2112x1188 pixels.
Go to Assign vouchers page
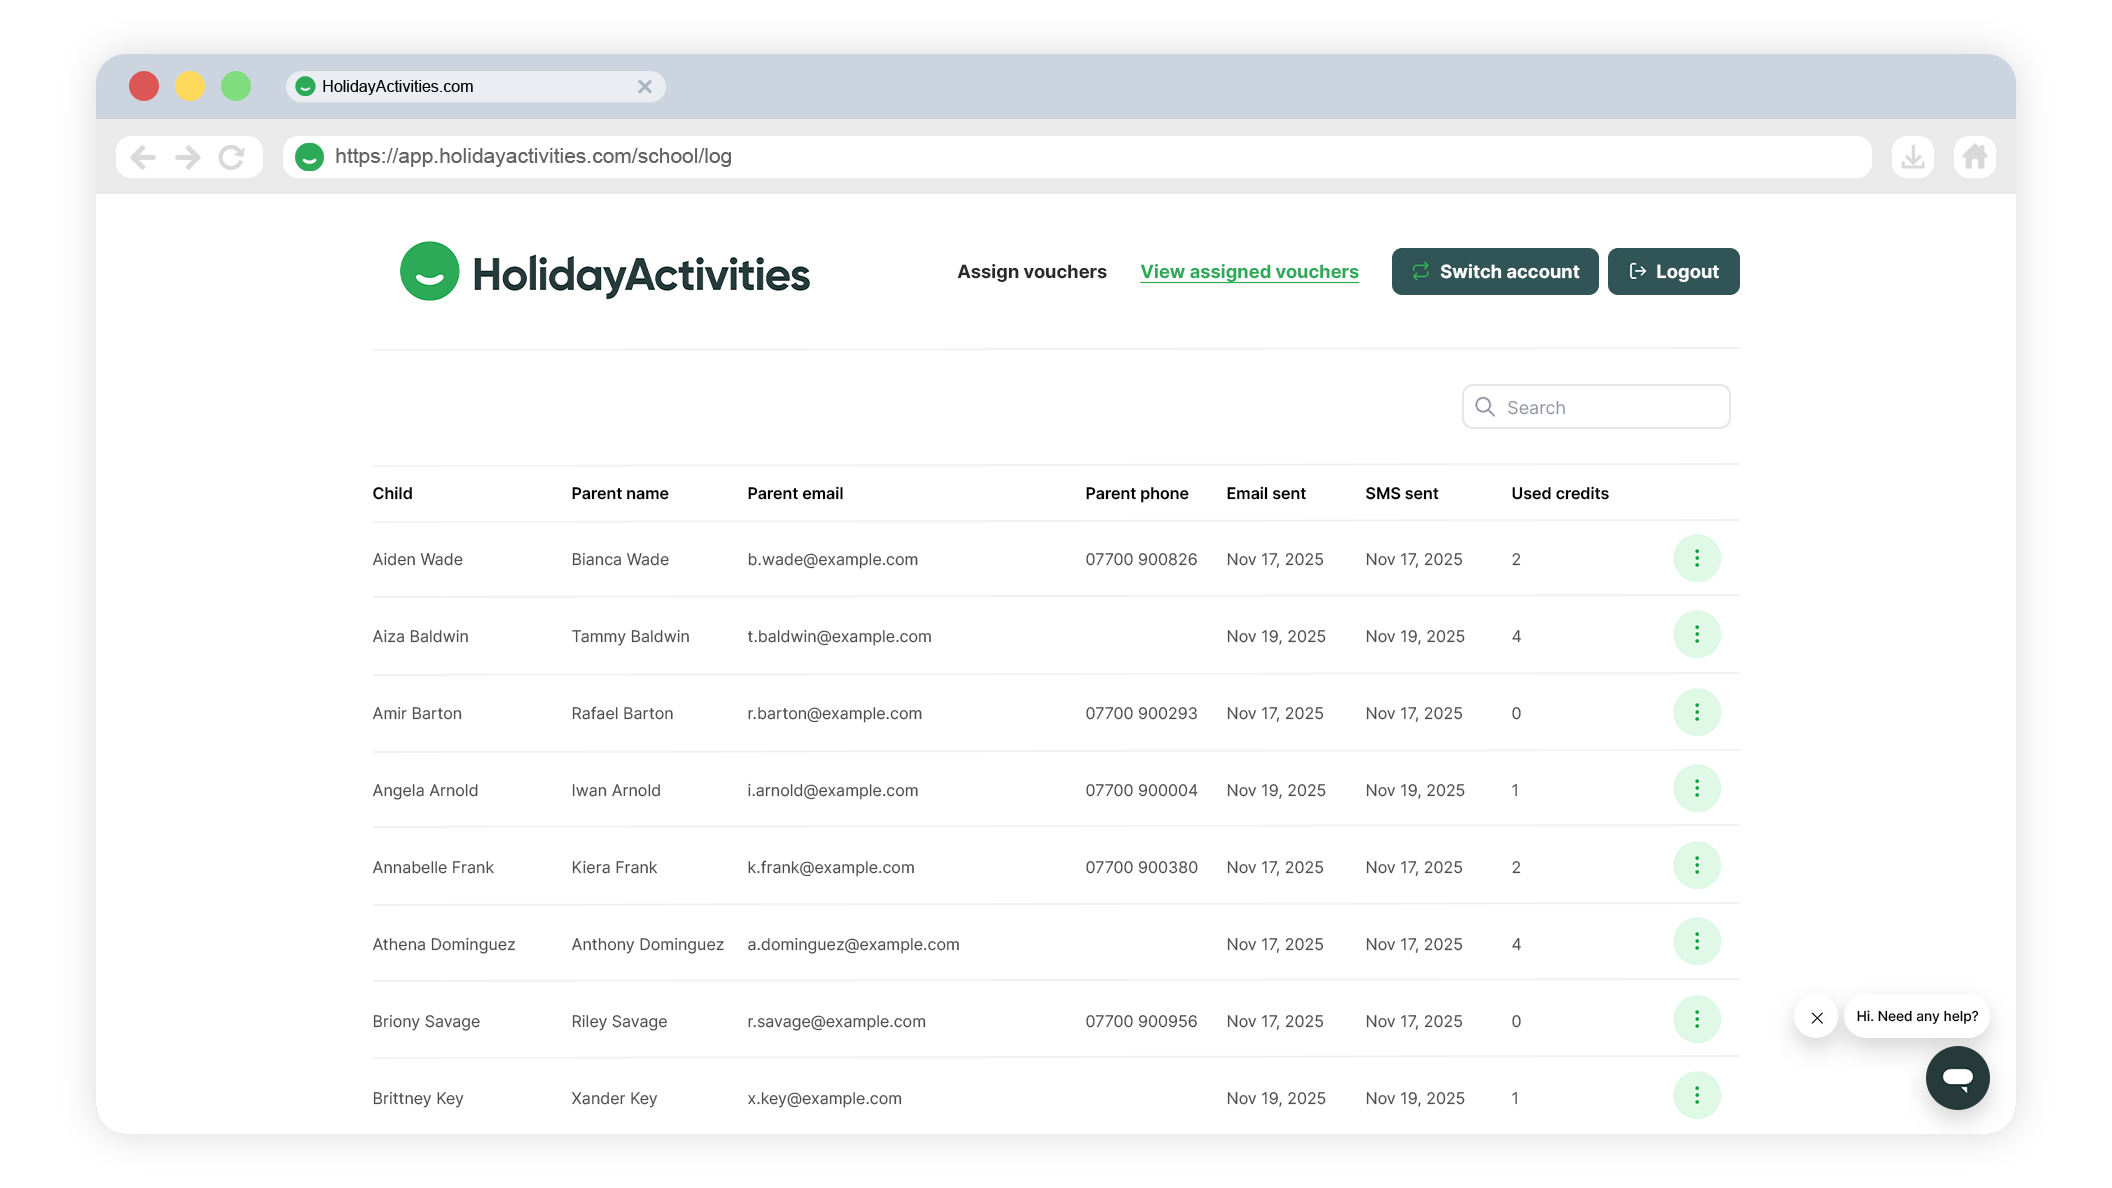[x=1031, y=272]
